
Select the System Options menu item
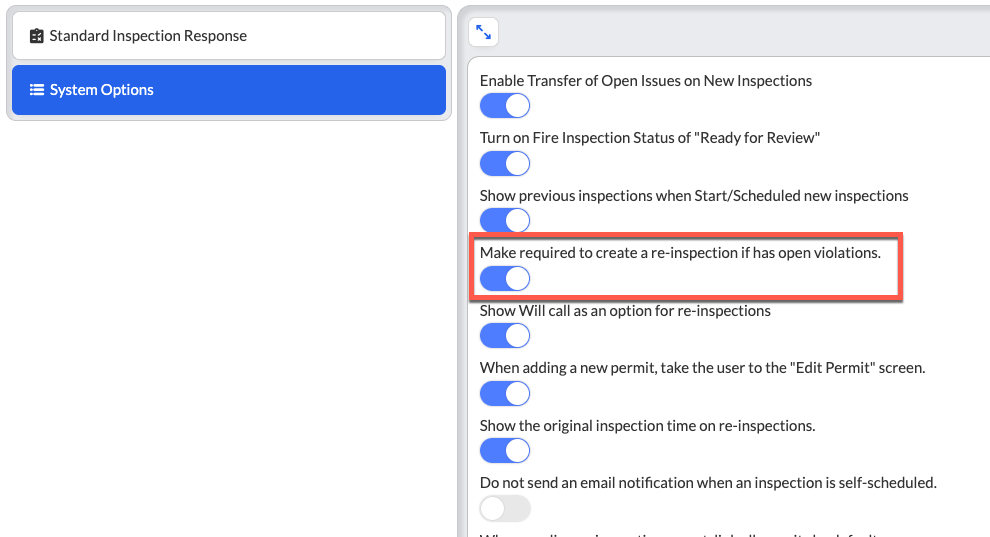tap(229, 90)
